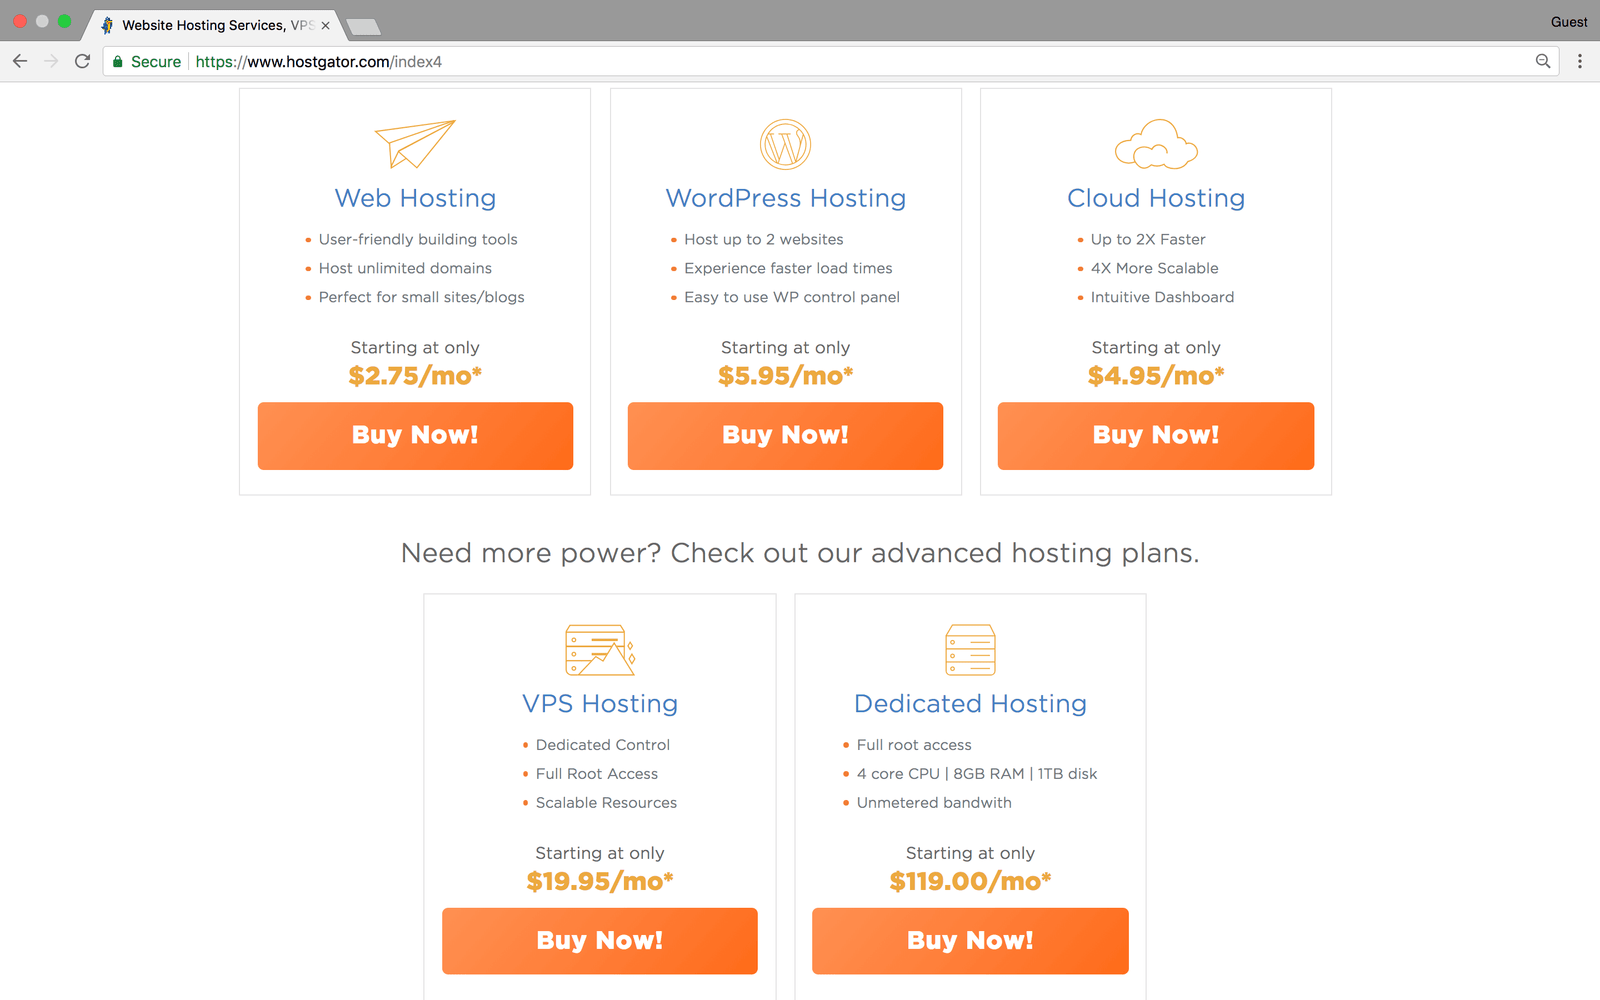View site info via the Secure padlock

point(118,62)
